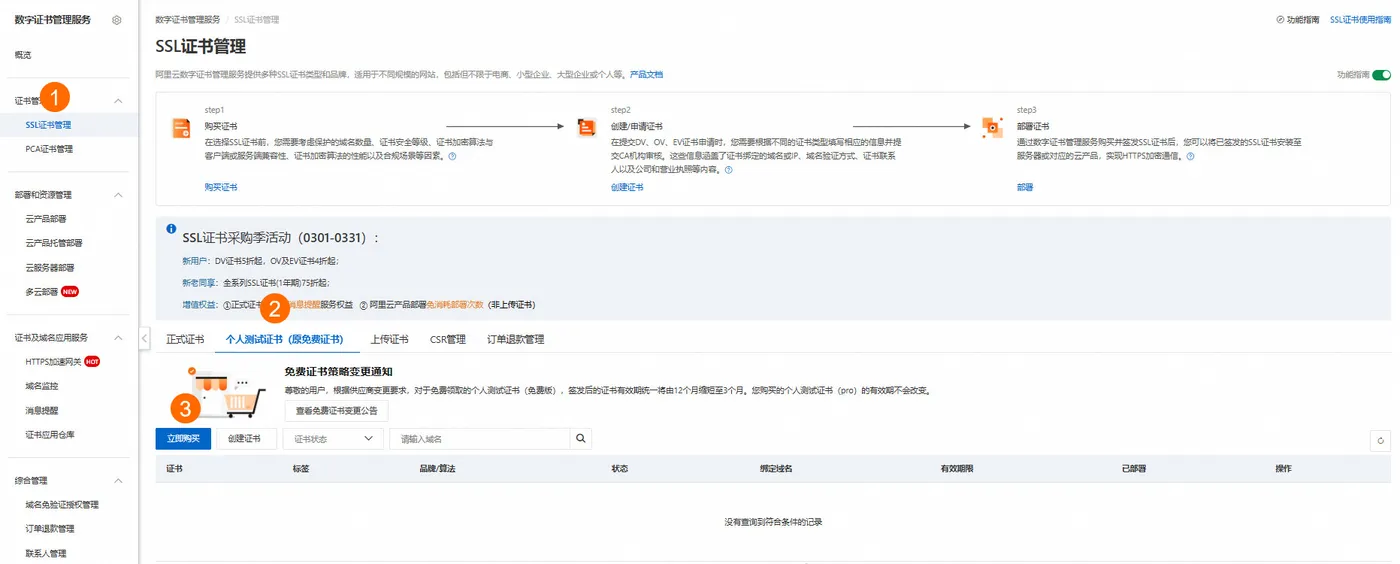
Task: Click the shopping cart storefront illustration
Action: click(x=228, y=394)
